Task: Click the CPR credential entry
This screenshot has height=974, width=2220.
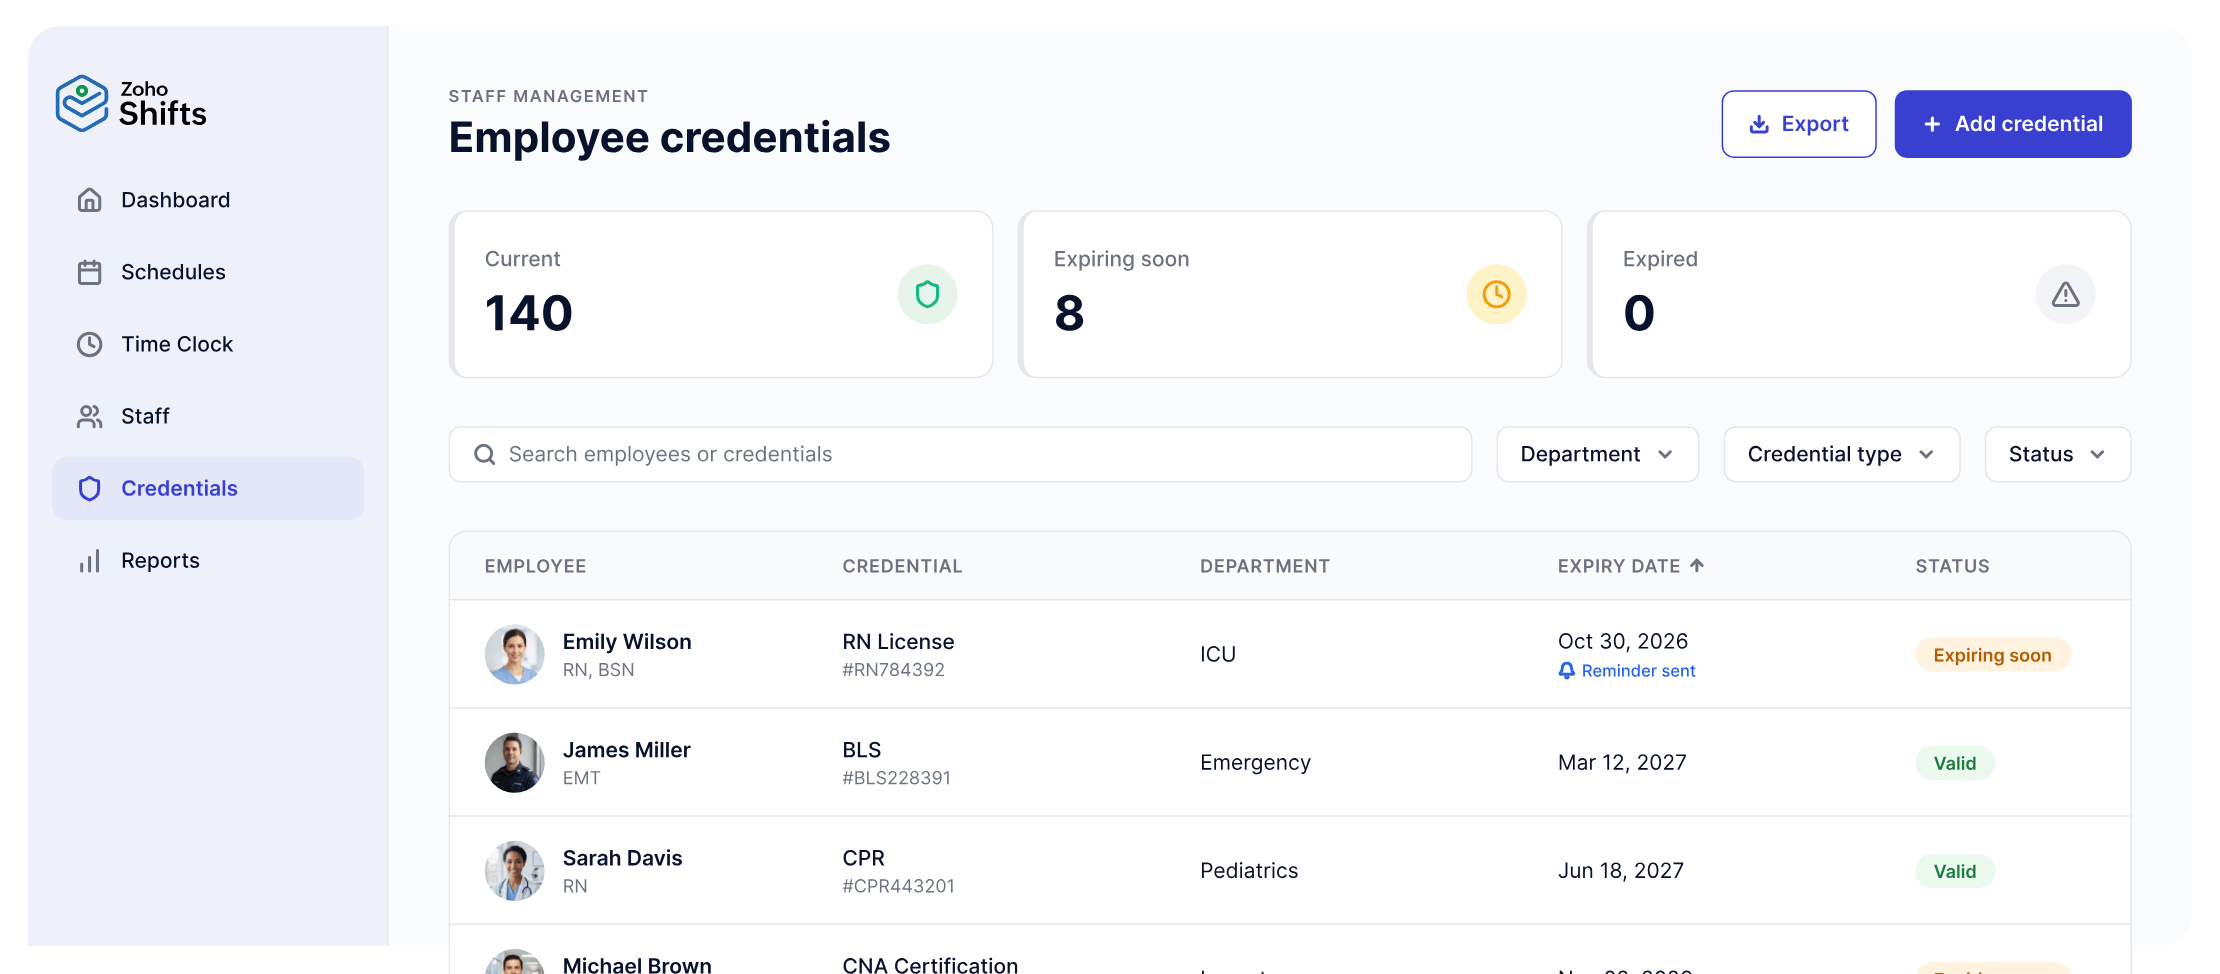Action: click(863, 858)
